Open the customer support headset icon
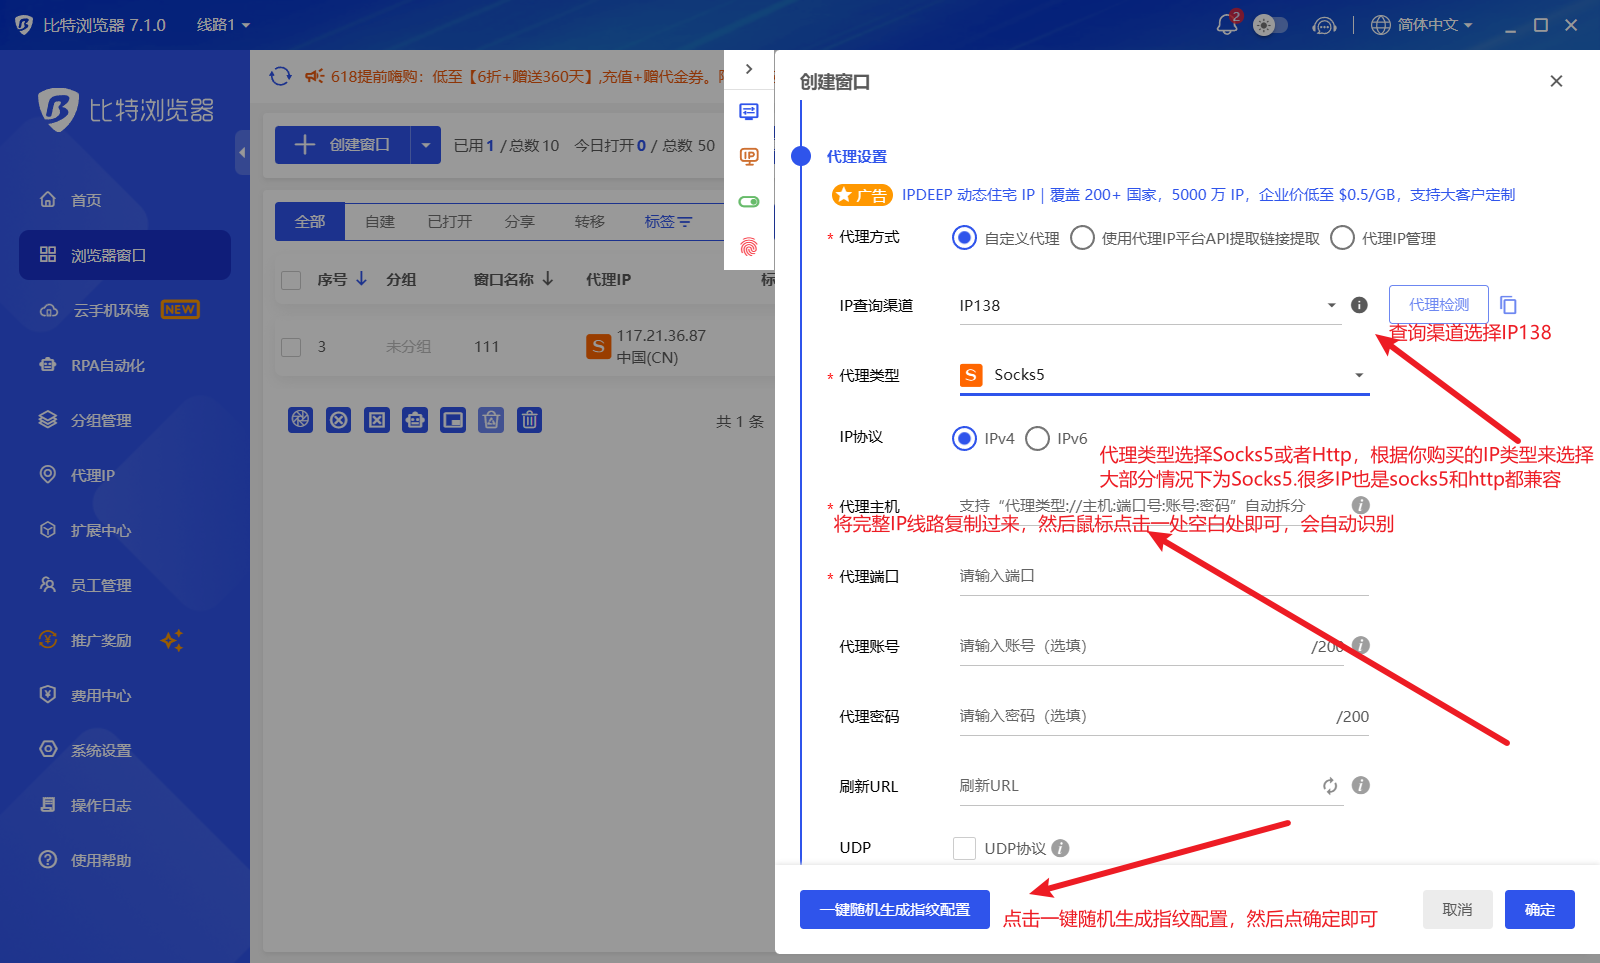 (1324, 25)
